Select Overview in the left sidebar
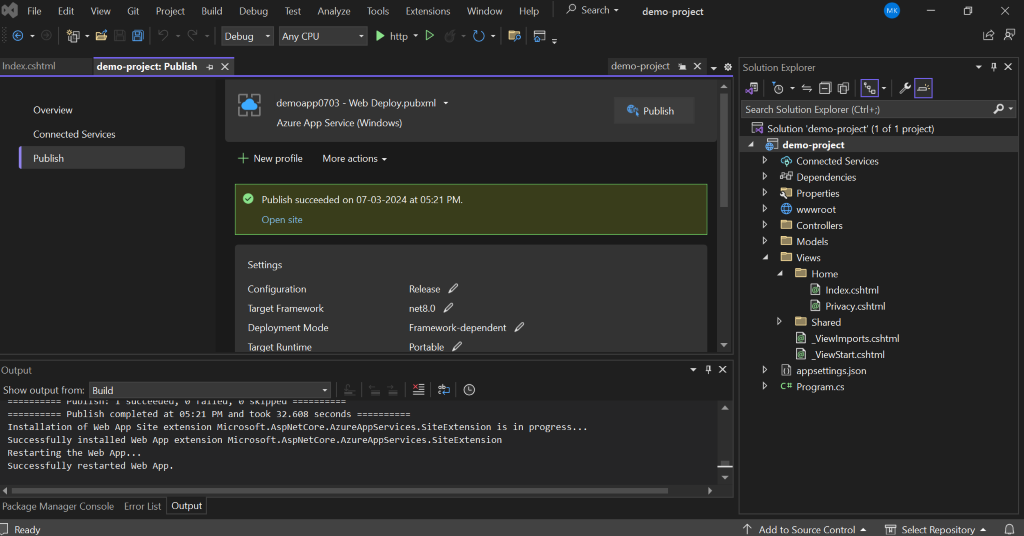Viewport: 1024px width, 536px height. [x=53, y=110]
